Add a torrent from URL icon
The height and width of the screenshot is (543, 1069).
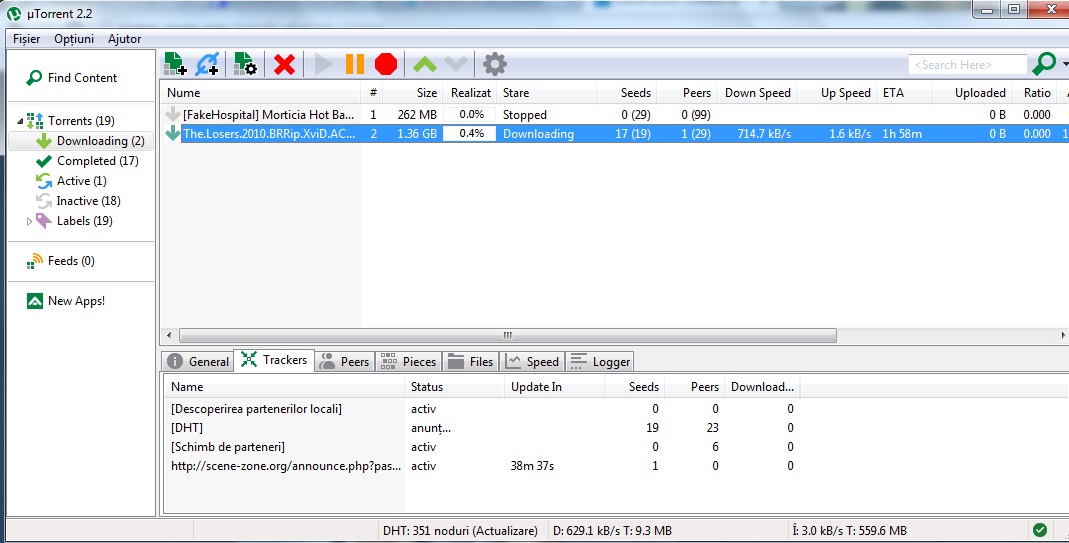pos(207,64)
